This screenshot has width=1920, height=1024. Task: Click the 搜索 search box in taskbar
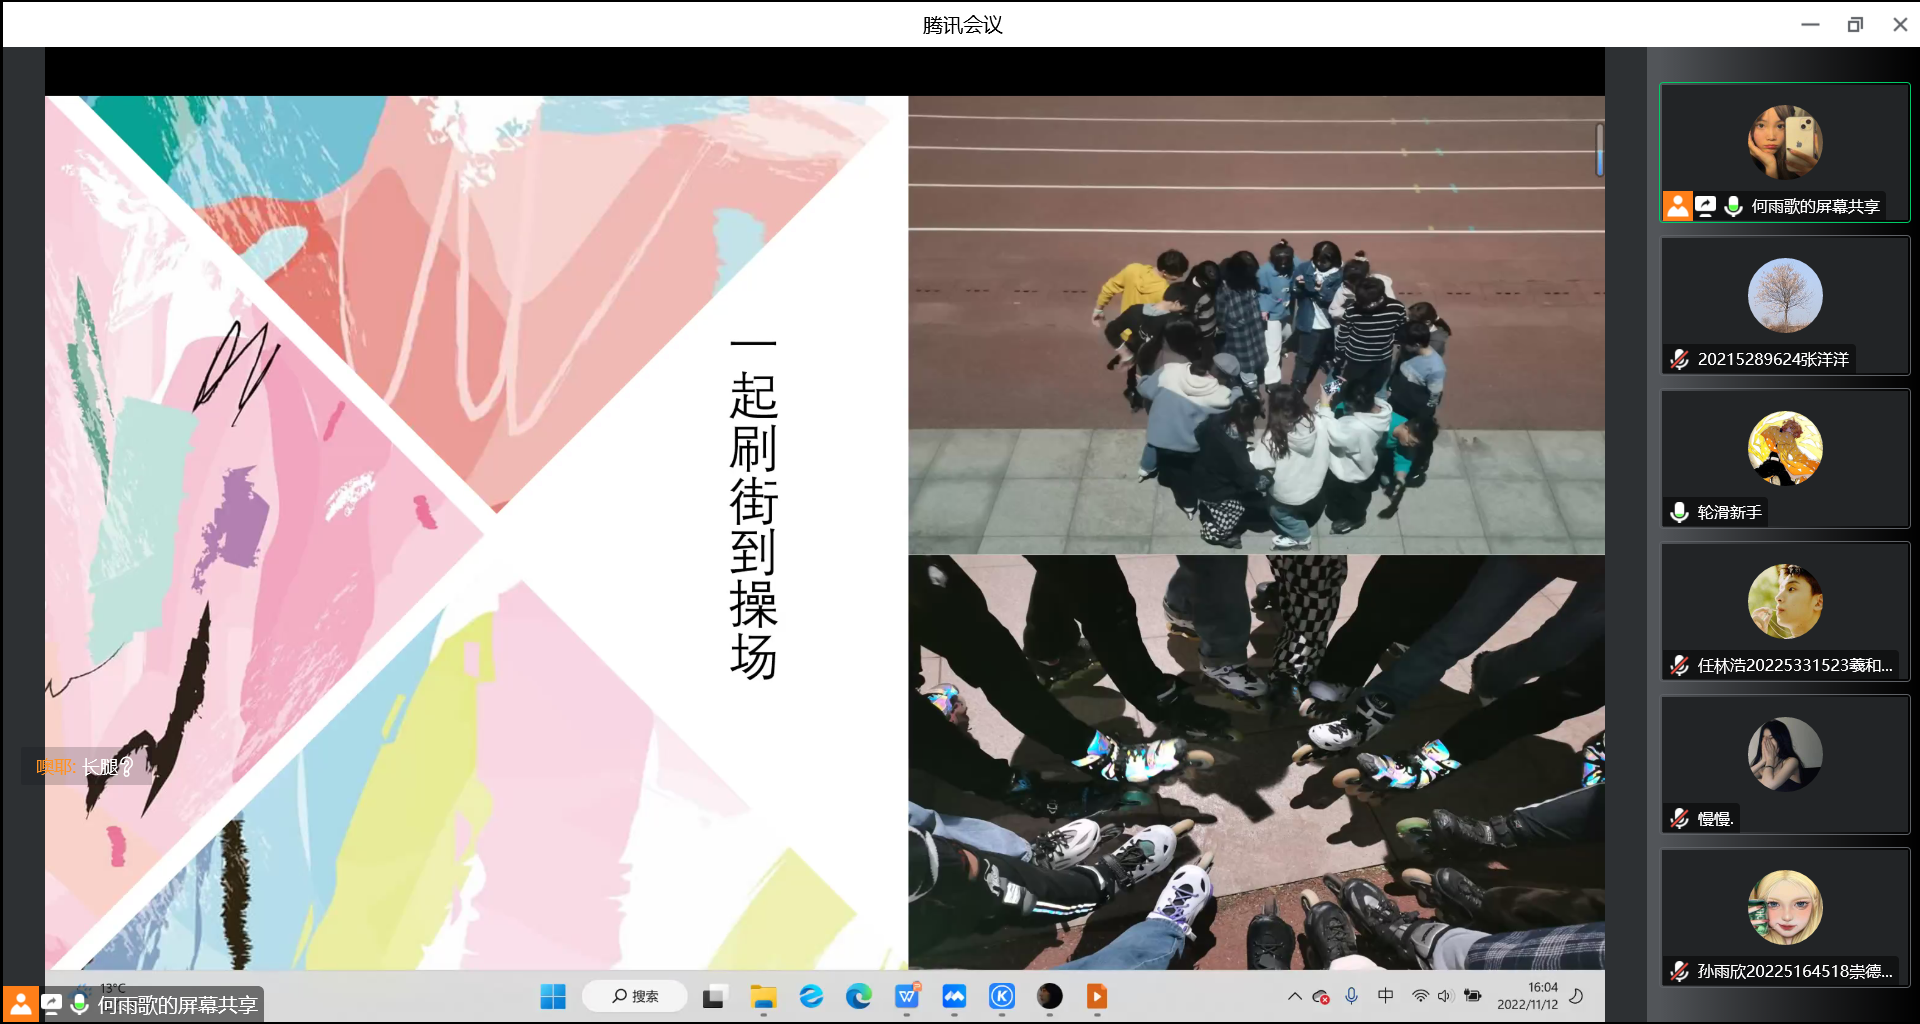(x=635, y=996)
